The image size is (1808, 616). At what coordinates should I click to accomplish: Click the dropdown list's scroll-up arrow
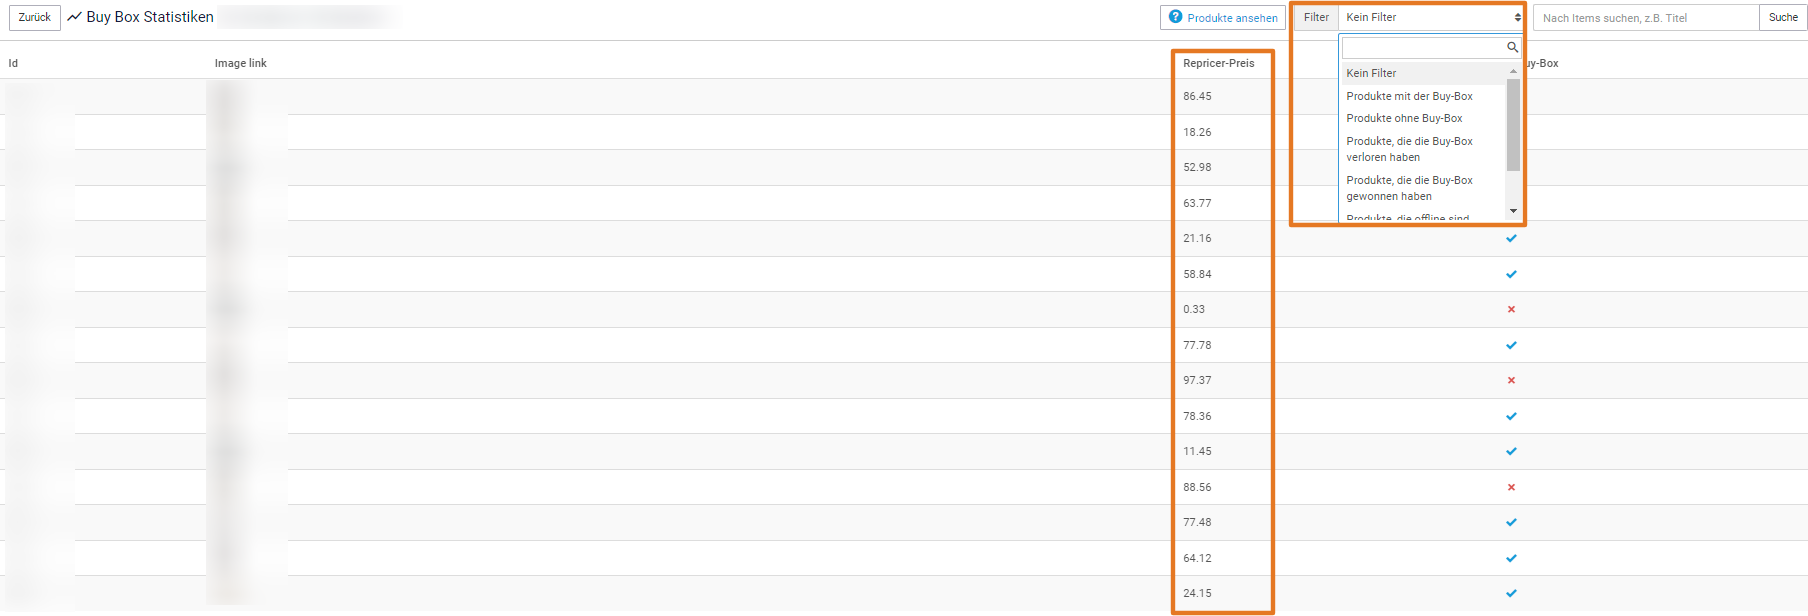(1513, 71)
